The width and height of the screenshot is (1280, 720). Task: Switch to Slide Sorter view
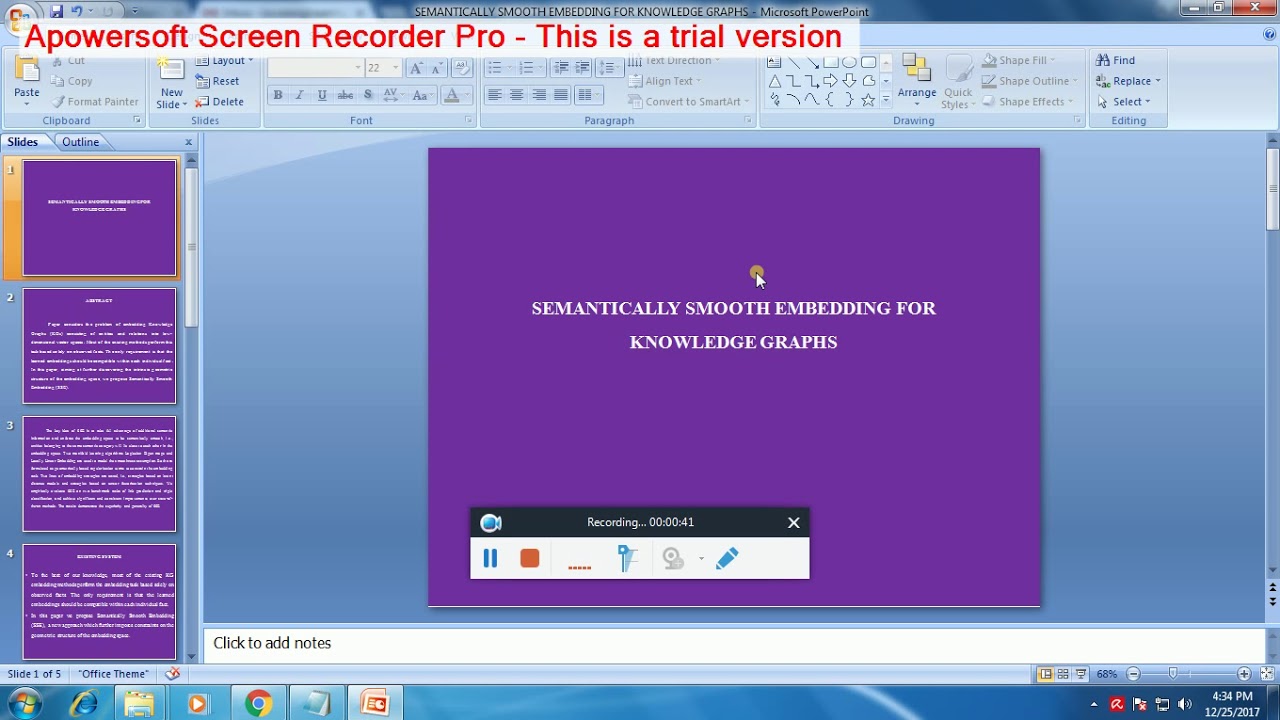[1063, 674]
